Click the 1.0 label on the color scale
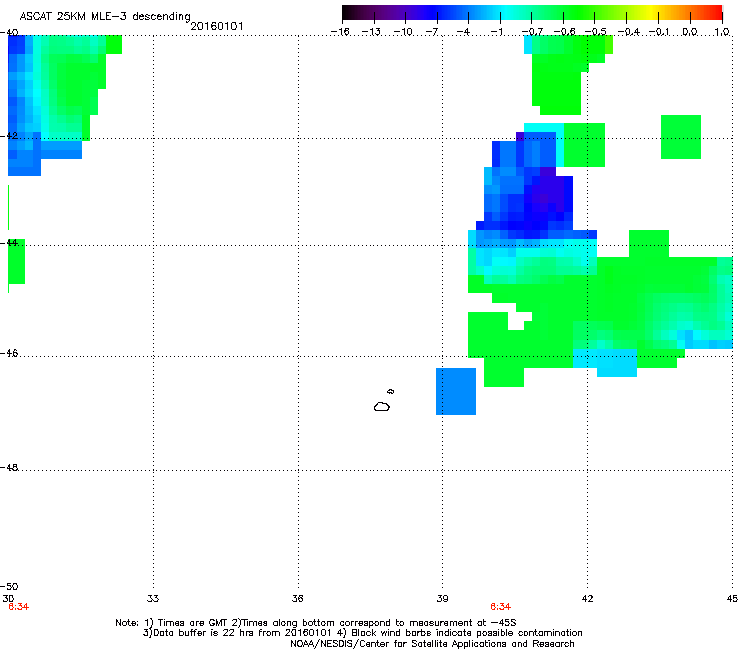 coord(722,32)
